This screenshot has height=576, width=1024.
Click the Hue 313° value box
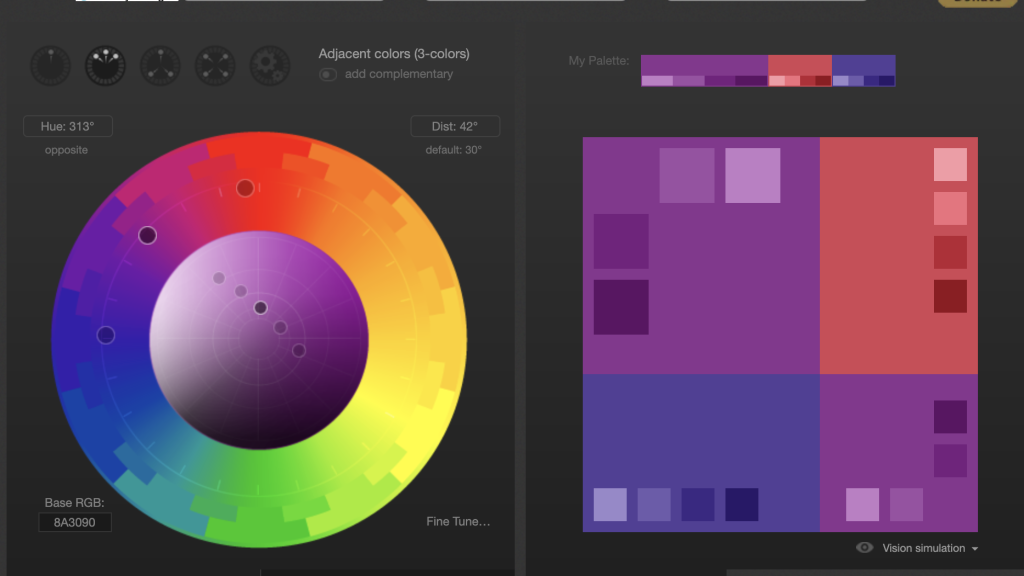click(68, 126)
